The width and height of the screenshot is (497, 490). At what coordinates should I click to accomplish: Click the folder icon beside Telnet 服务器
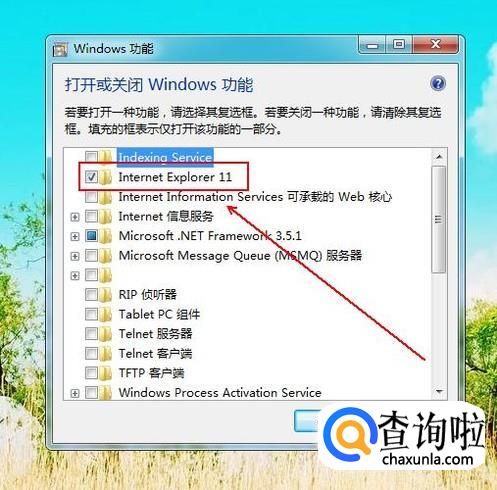[106, 334]
